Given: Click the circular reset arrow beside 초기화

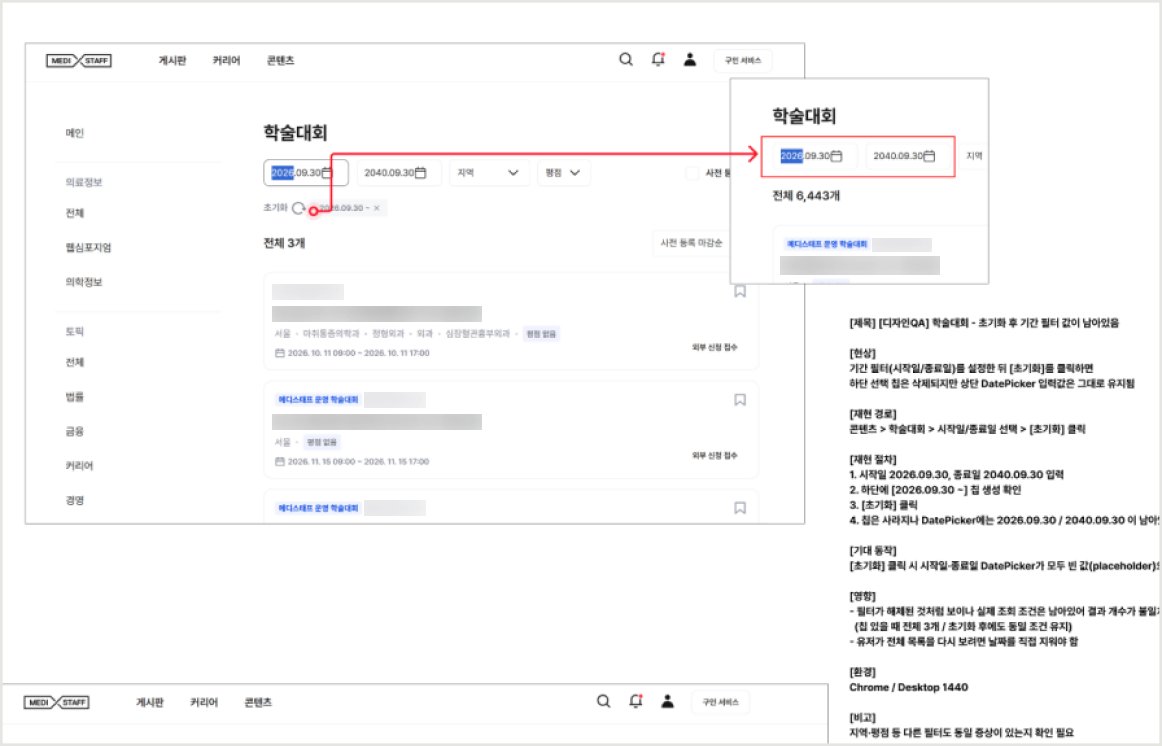Looking at the screenshot, I should [x=298, y=208].
